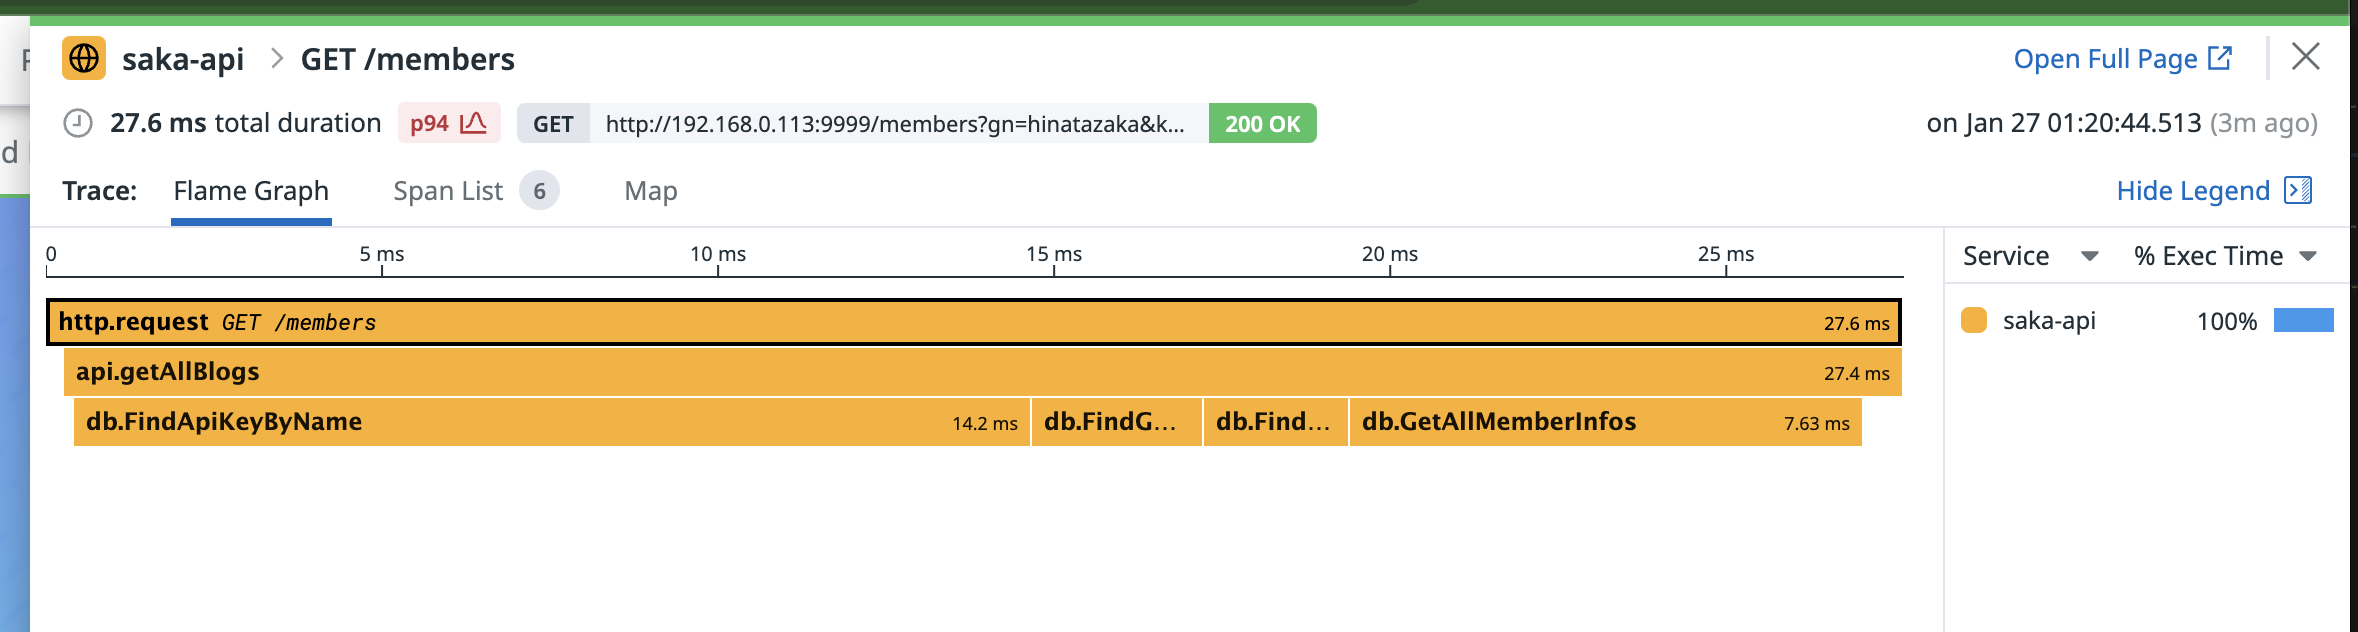Open the % Exec Time dropdown
This screenshot has height=632, width=2358.
(x=2225, y=256)
